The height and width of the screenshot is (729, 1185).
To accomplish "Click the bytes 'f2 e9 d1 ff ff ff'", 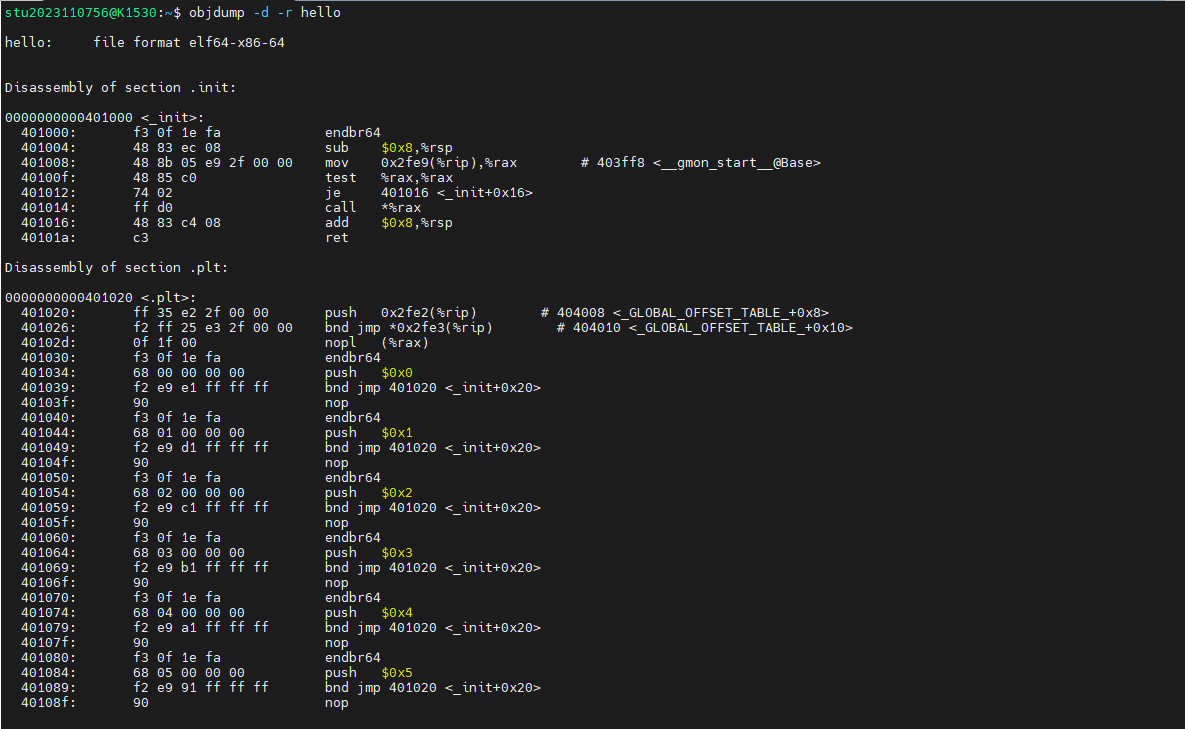I will pyautogui.click(x=201, y=448).
